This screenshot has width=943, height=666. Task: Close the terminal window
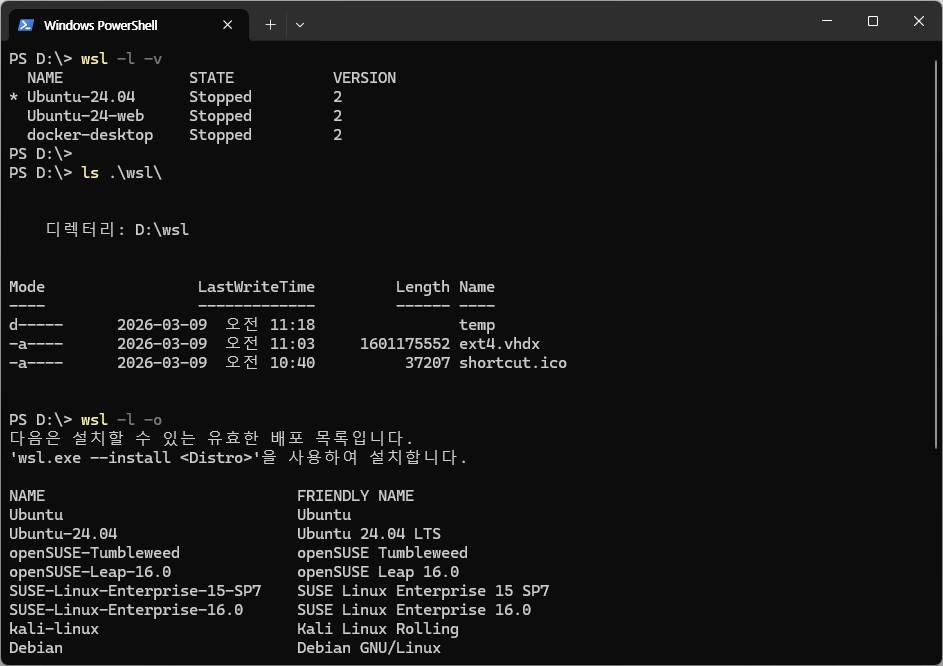click(918, 21)
